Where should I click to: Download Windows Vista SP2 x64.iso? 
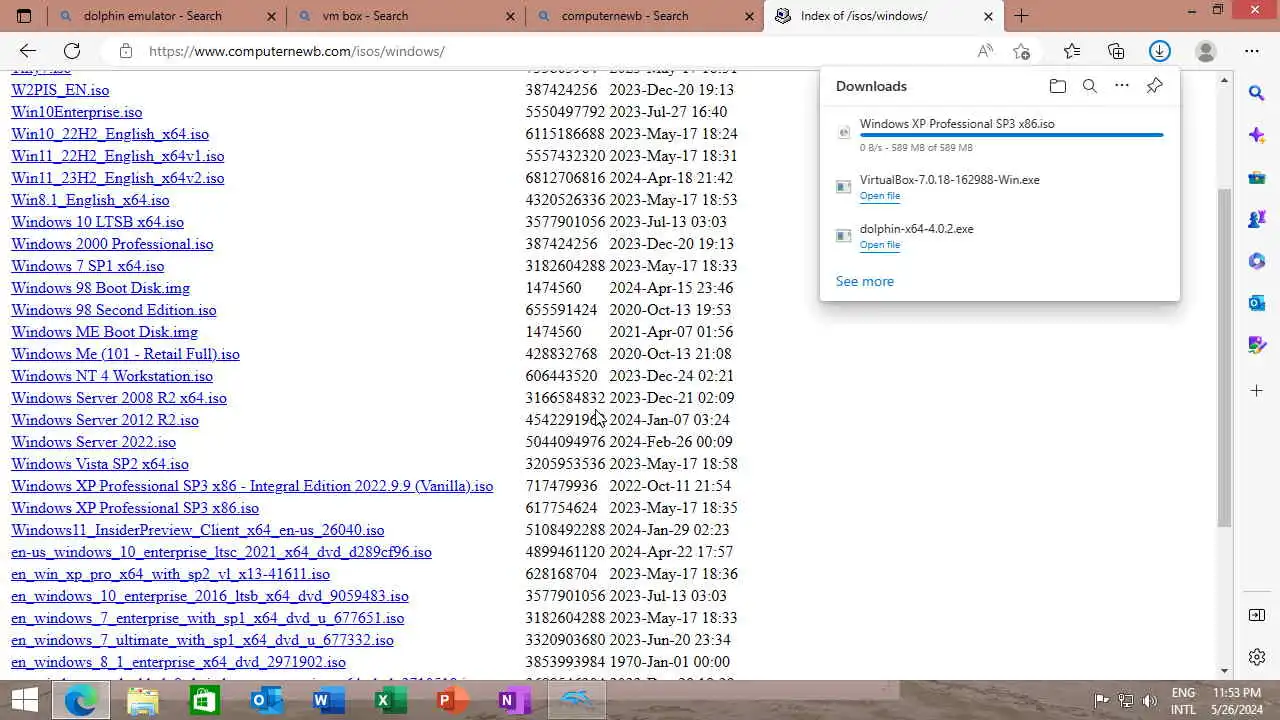100,464
